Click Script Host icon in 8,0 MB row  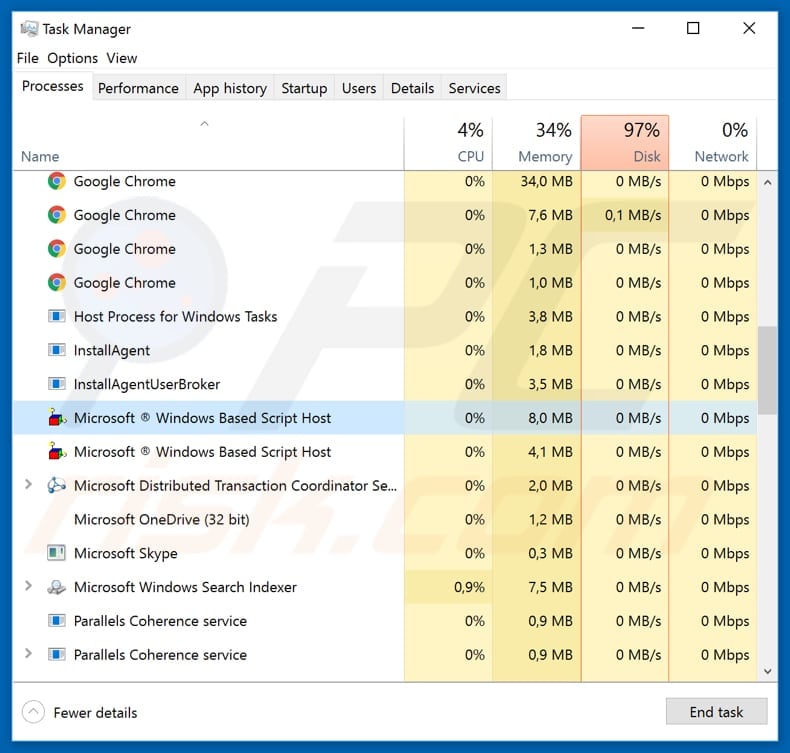coord(57,417)
